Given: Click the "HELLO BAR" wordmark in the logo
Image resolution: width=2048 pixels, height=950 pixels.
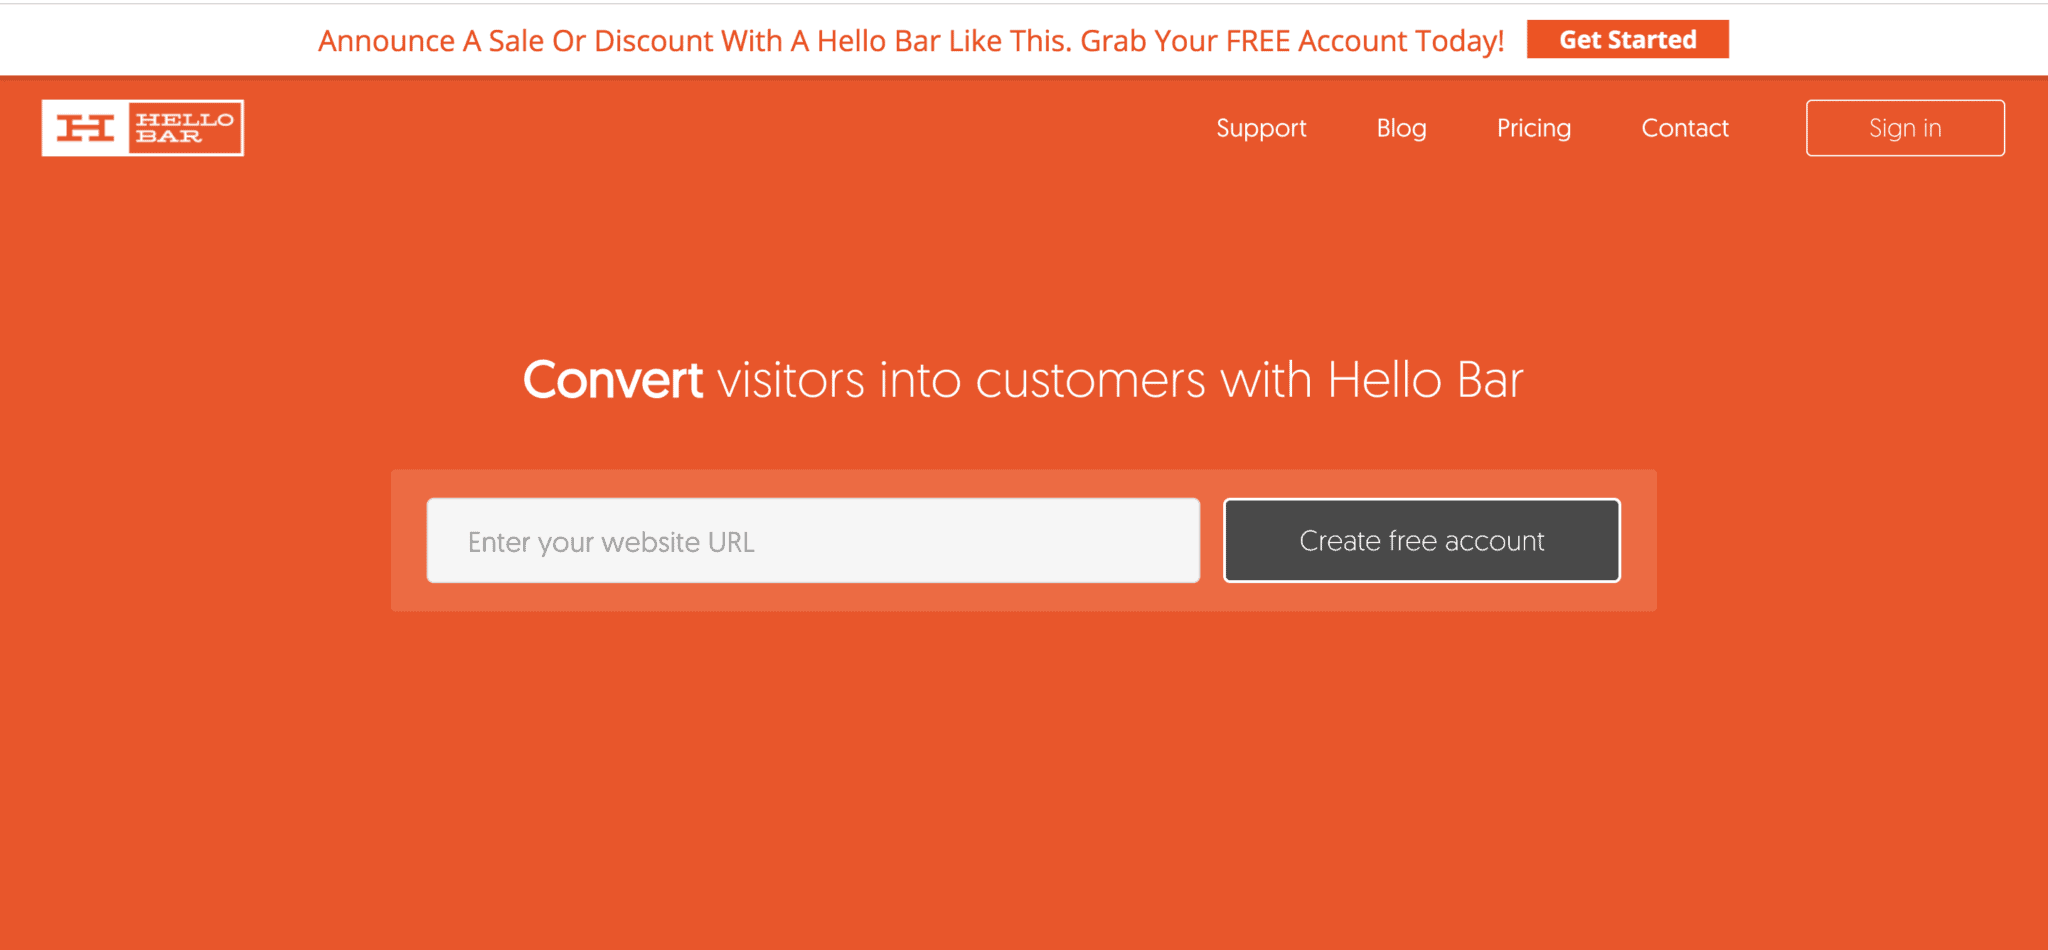Looking at the screenshot, I should point(185,128).
